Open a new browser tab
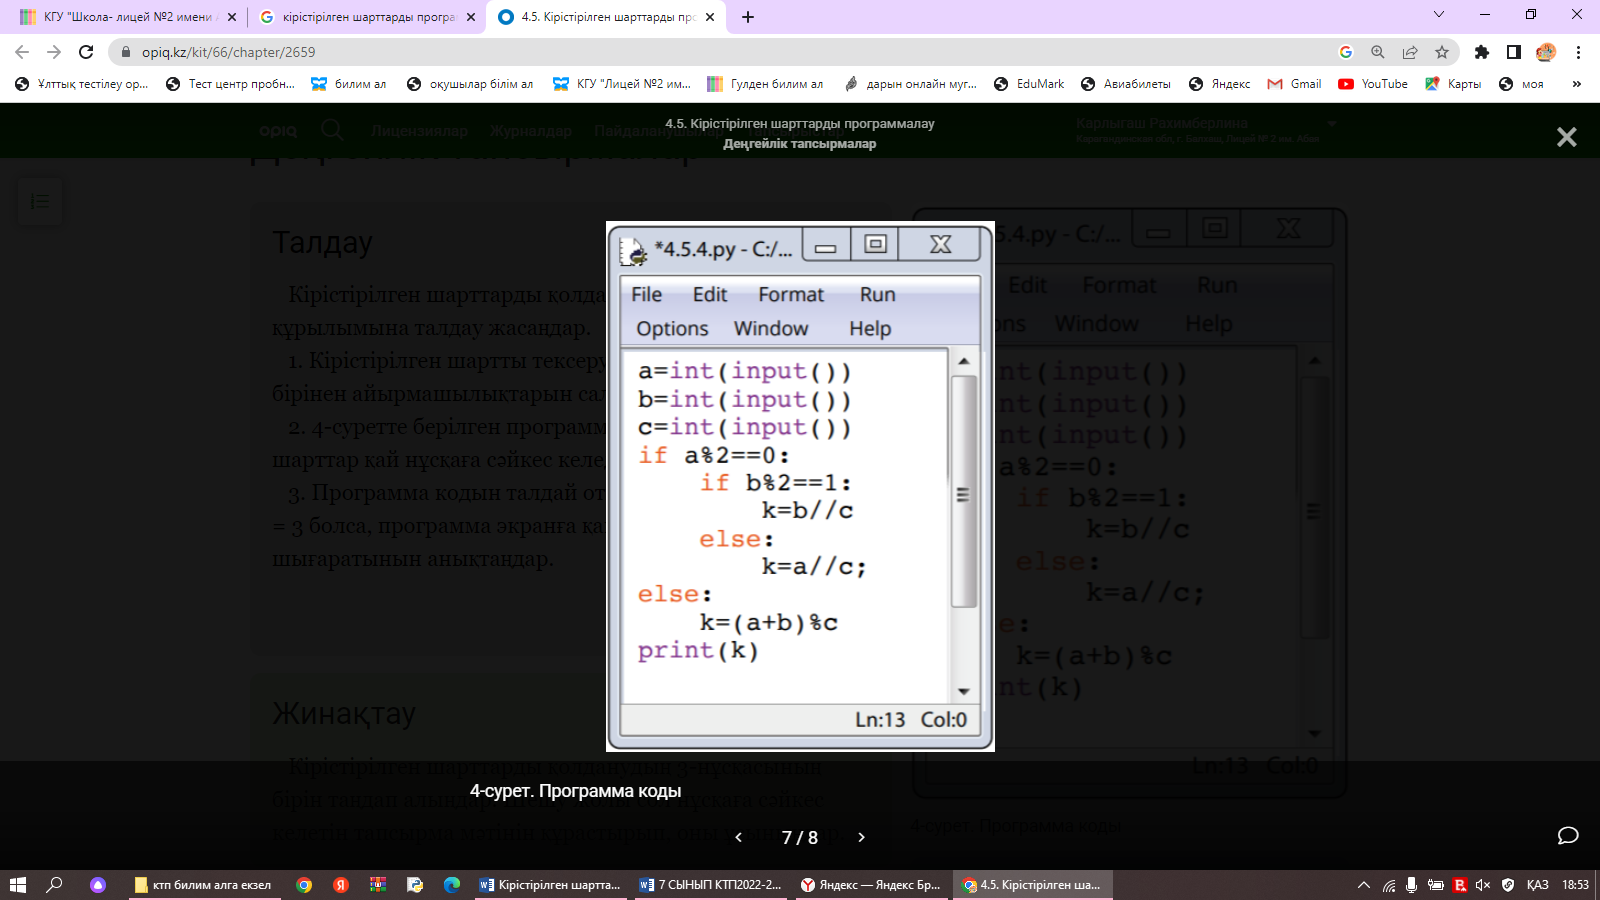Image resolution: width=1600 pixels, height=900 pixels. (748, 17)
